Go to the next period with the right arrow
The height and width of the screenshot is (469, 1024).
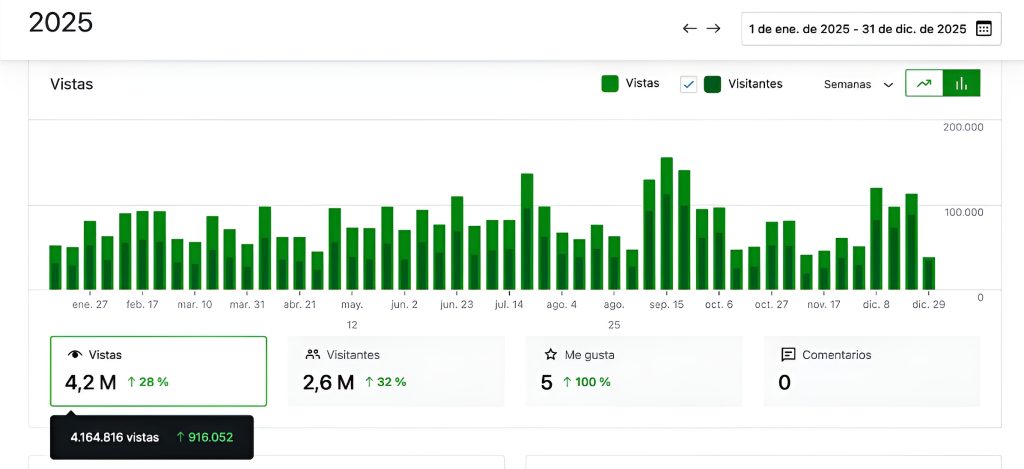[713, 29]
